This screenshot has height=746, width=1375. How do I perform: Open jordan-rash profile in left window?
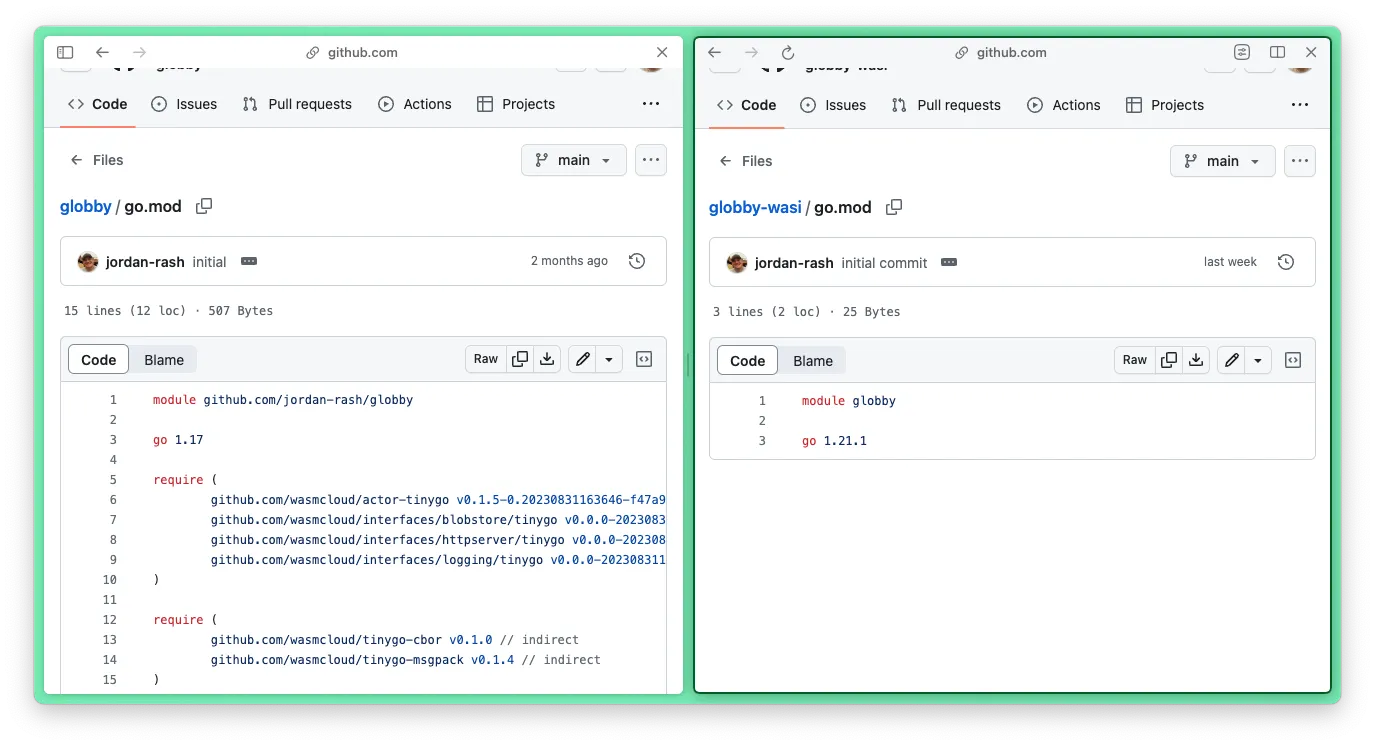[145, 261]
